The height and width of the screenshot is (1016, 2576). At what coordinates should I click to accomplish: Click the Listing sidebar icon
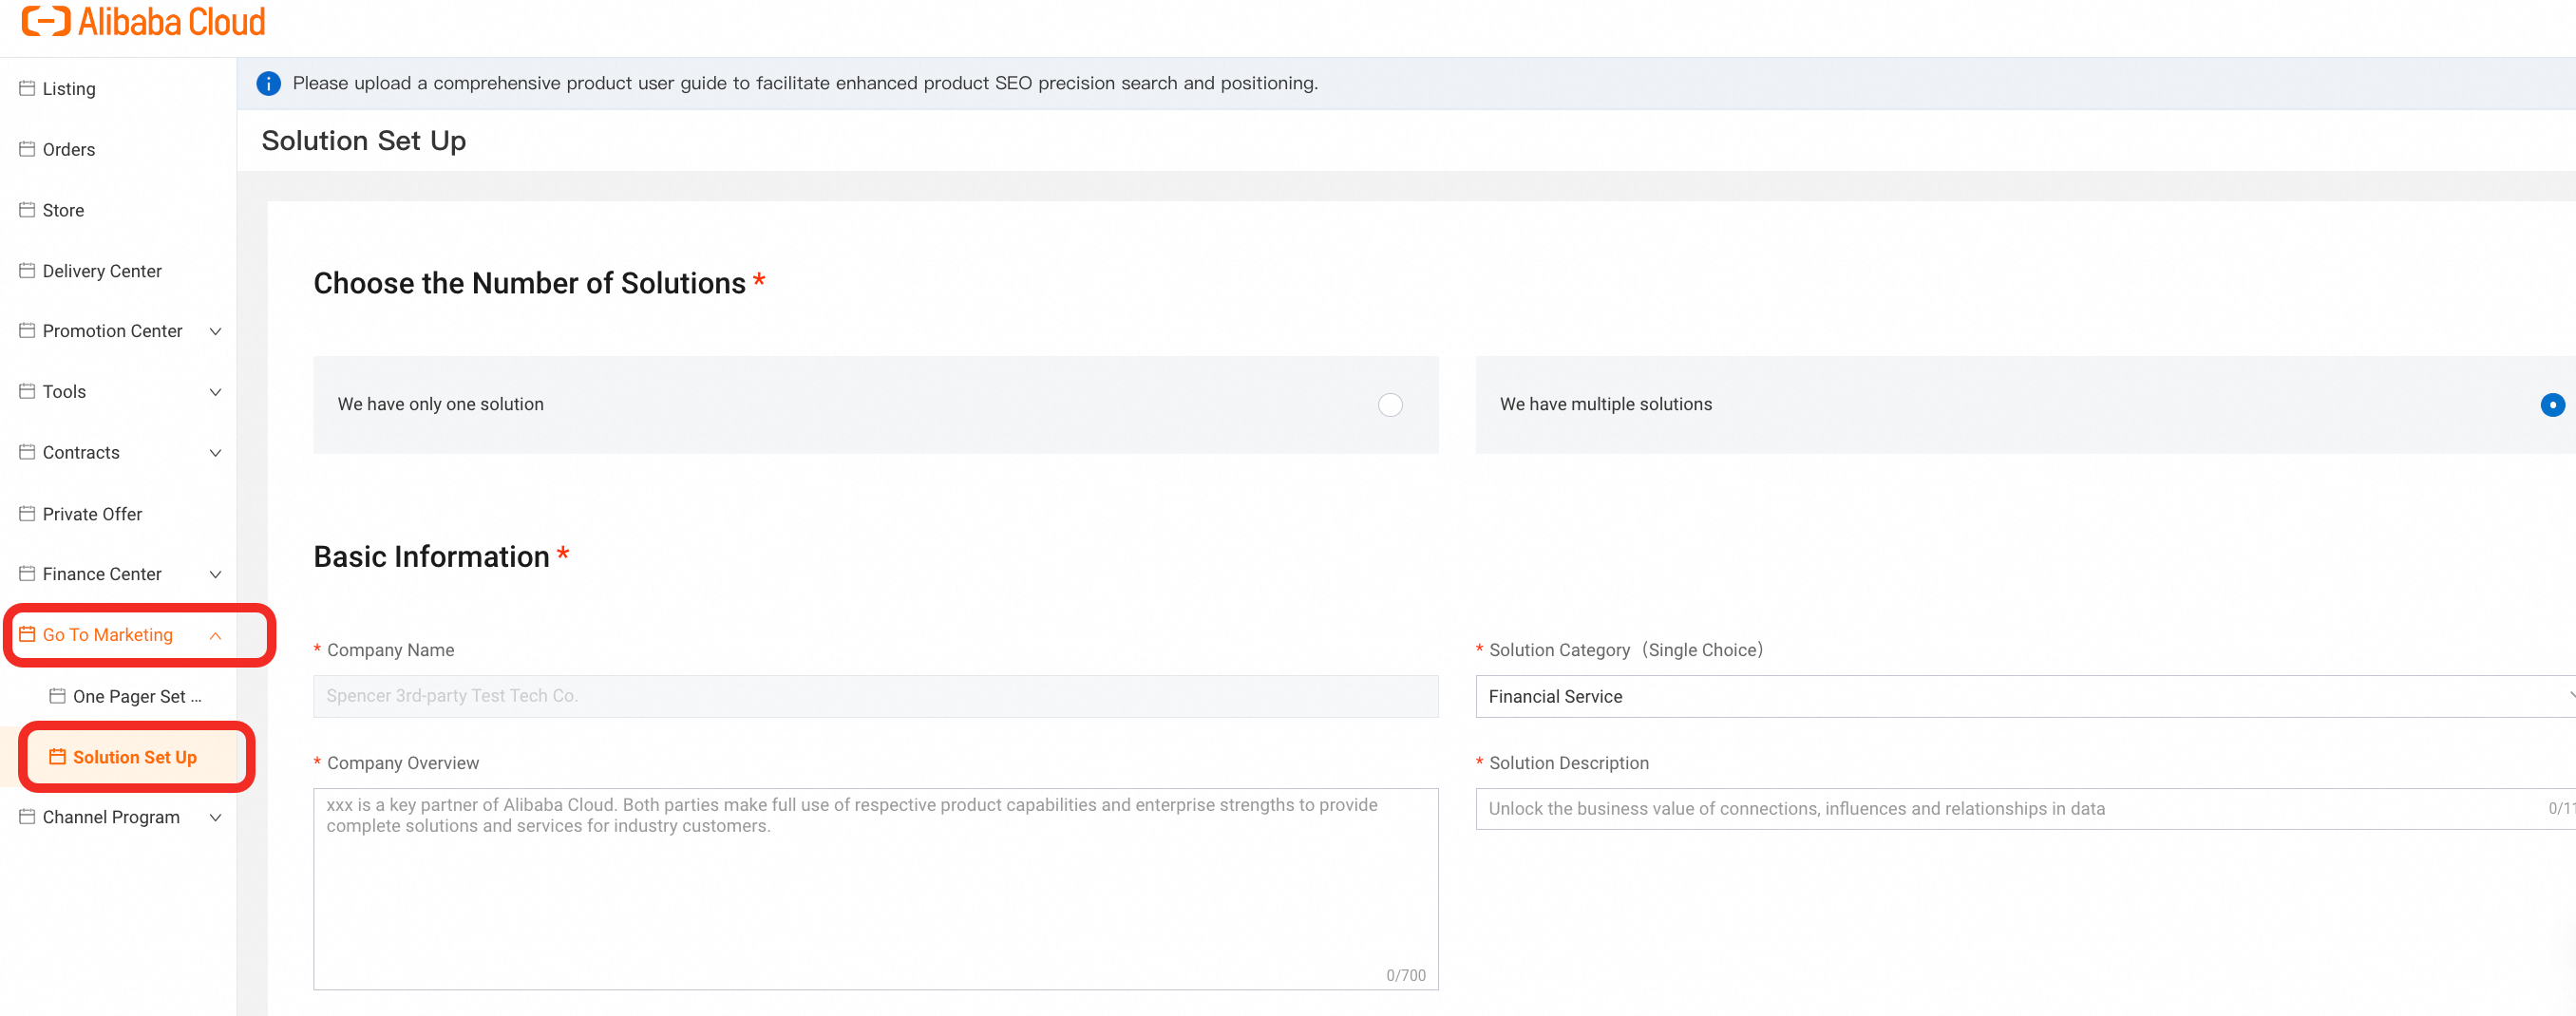click(x=27, y=88)
